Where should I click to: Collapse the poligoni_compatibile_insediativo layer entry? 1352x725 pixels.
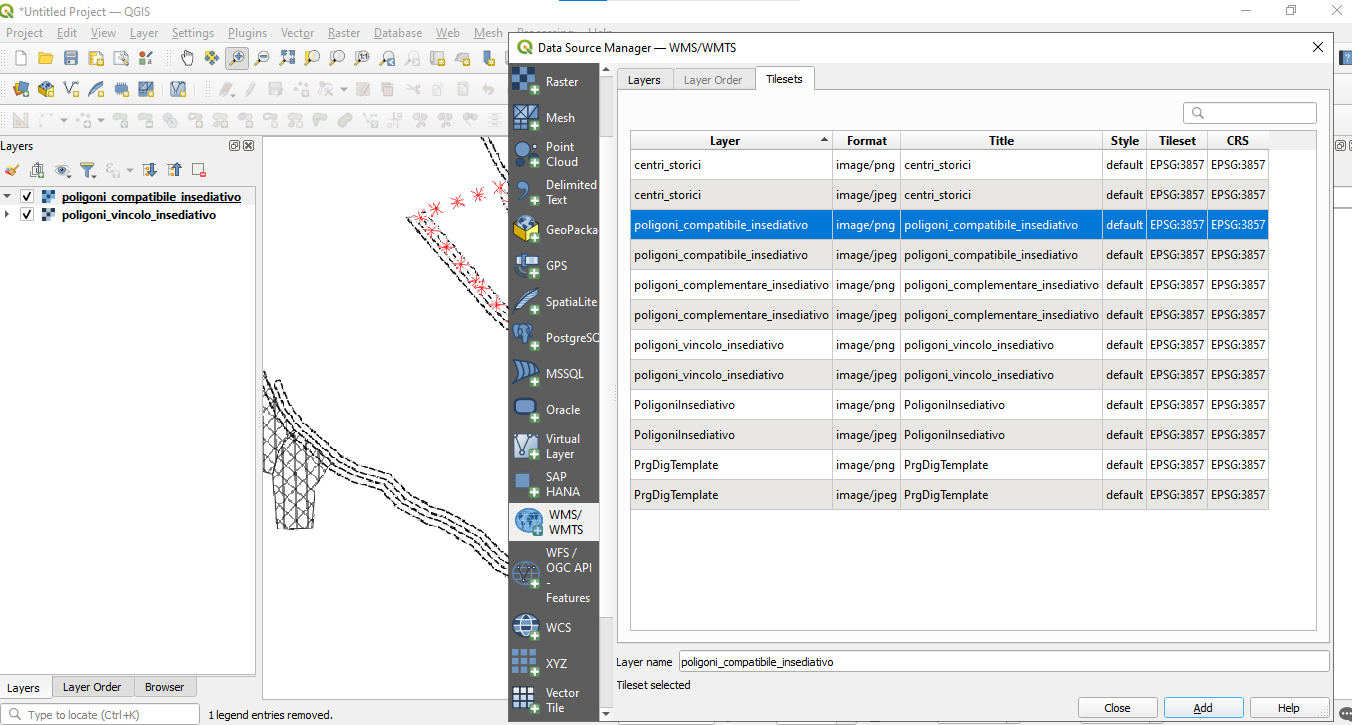click(x=8, y=196)
